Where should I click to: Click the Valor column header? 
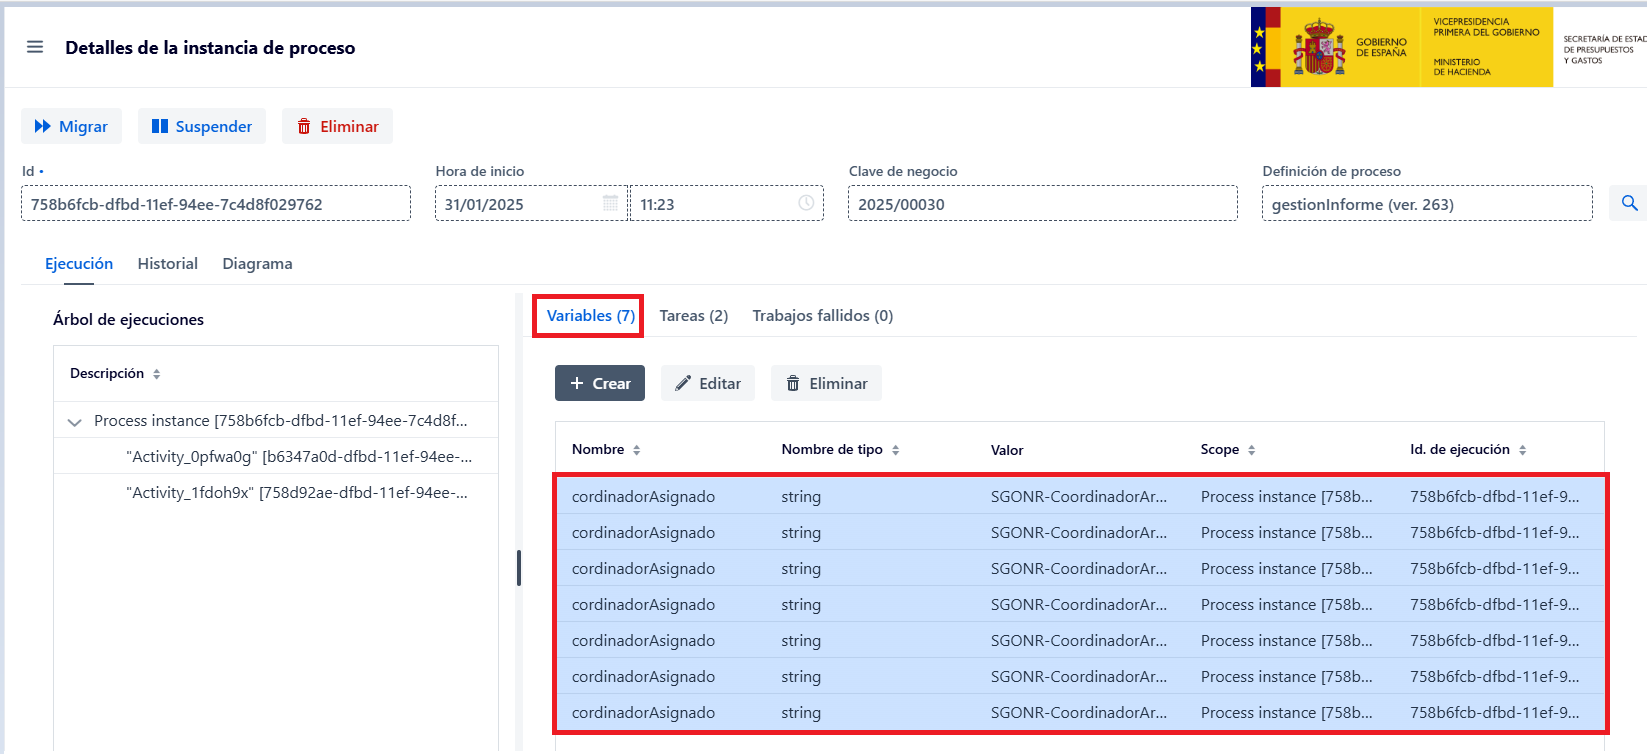(x=1007, y=450)
